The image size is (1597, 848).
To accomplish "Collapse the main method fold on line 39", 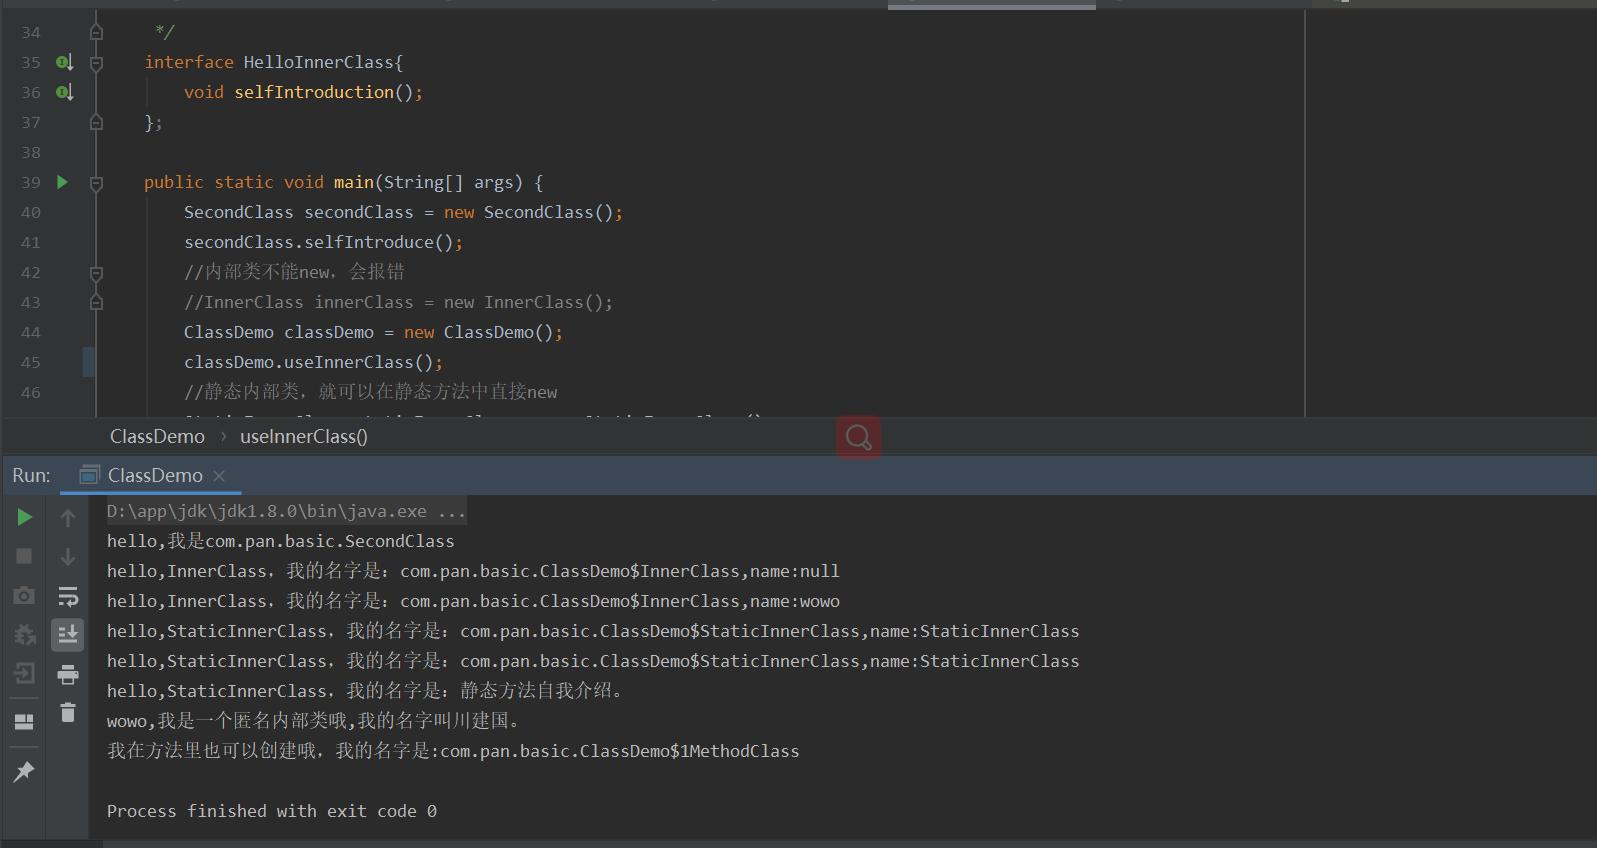I will click(x=96, y=183).
